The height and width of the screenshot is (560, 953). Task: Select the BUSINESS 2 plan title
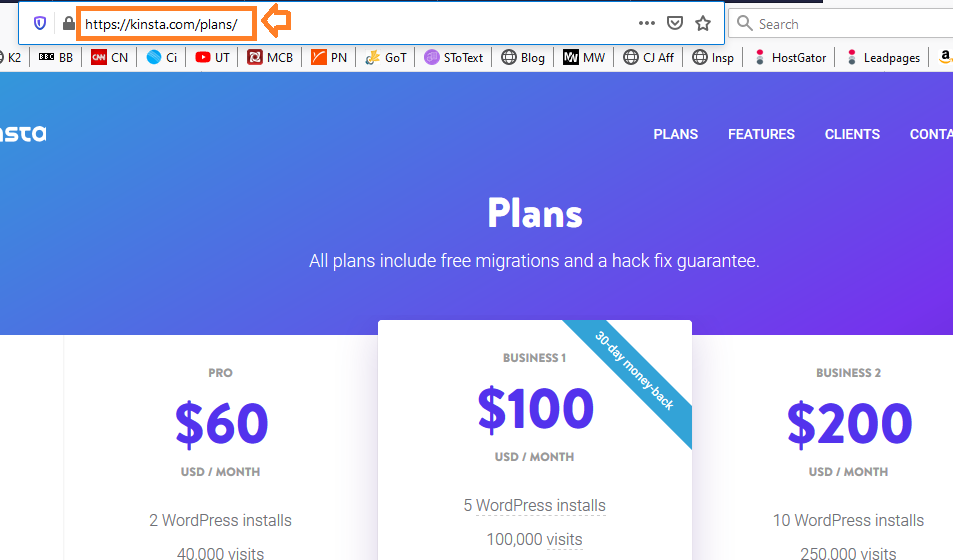(848, 373)
